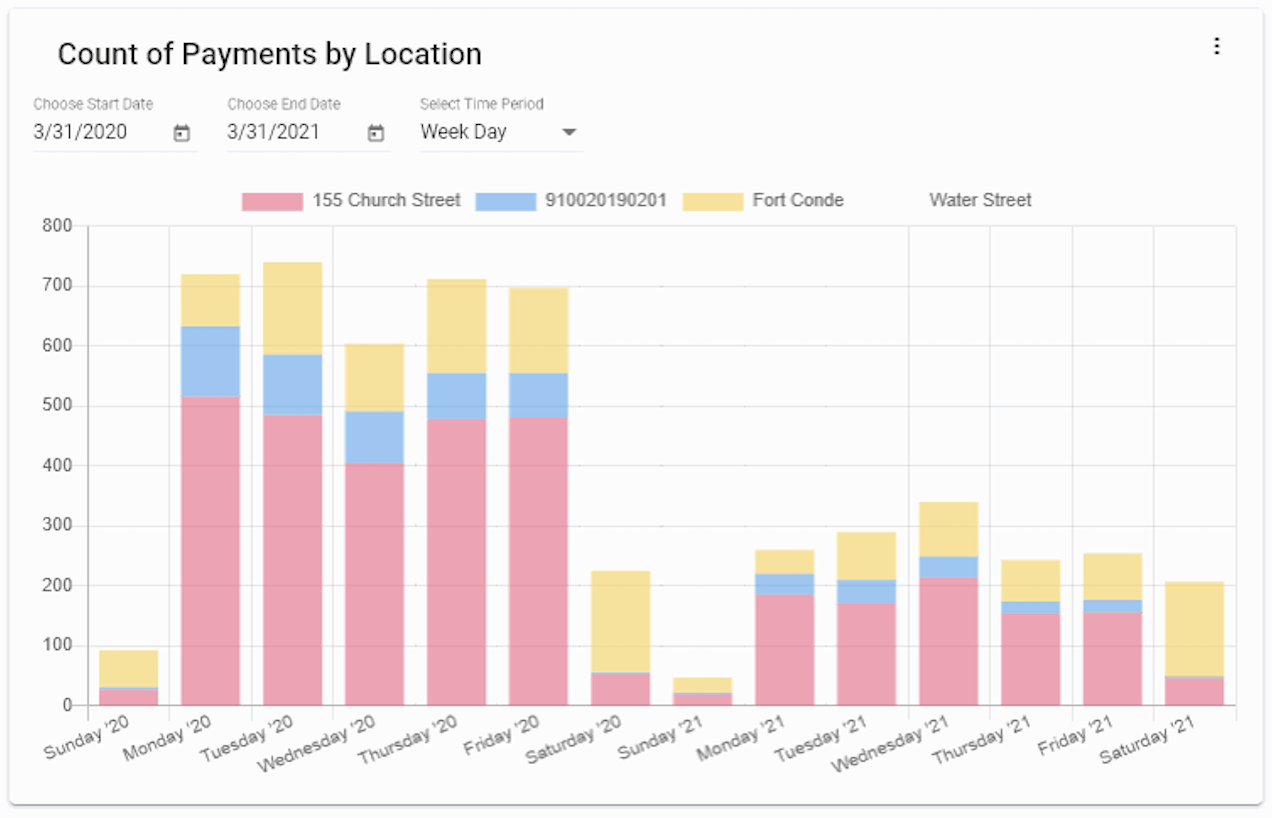Image resolution: width=1272 pixels, height=818 pixels.
Task: Open the three-dot chart options menu
Action: pos(1217,46)
